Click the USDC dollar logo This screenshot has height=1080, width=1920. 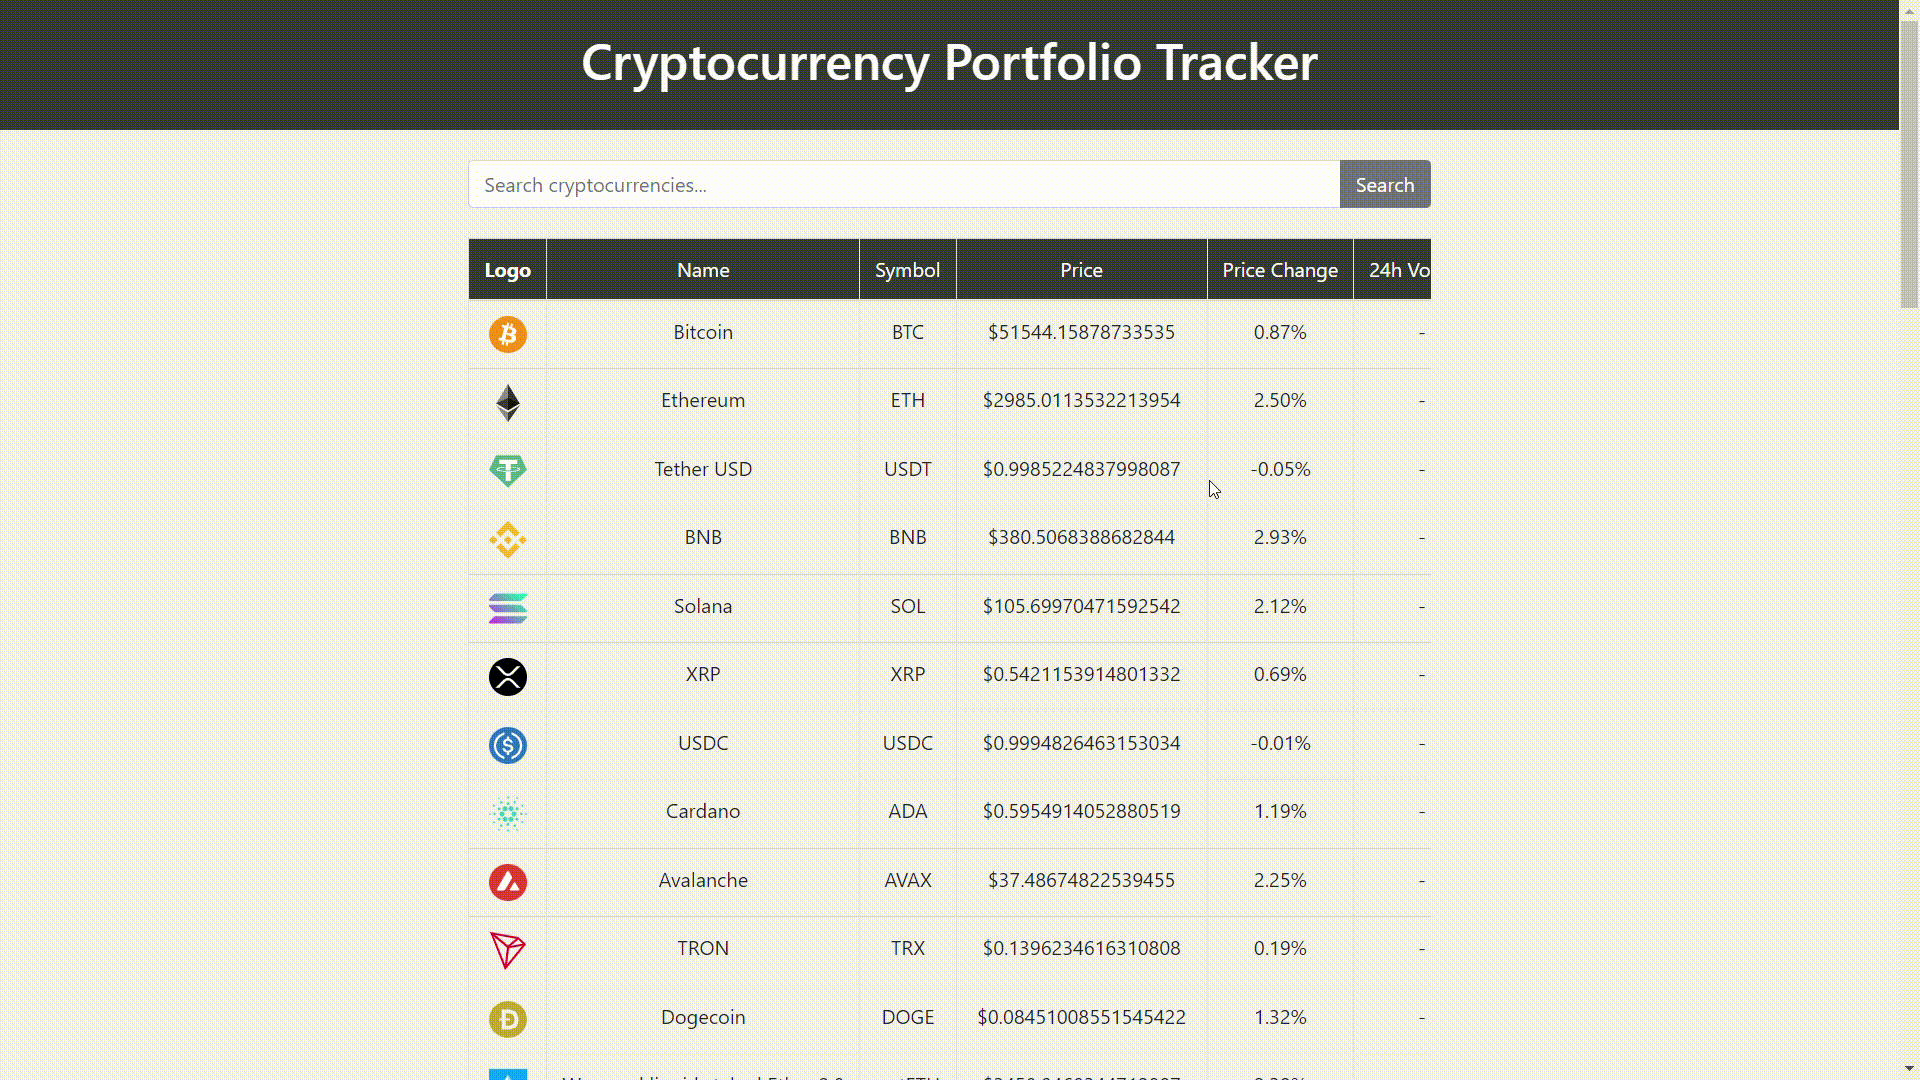click(x=507, y=745)
